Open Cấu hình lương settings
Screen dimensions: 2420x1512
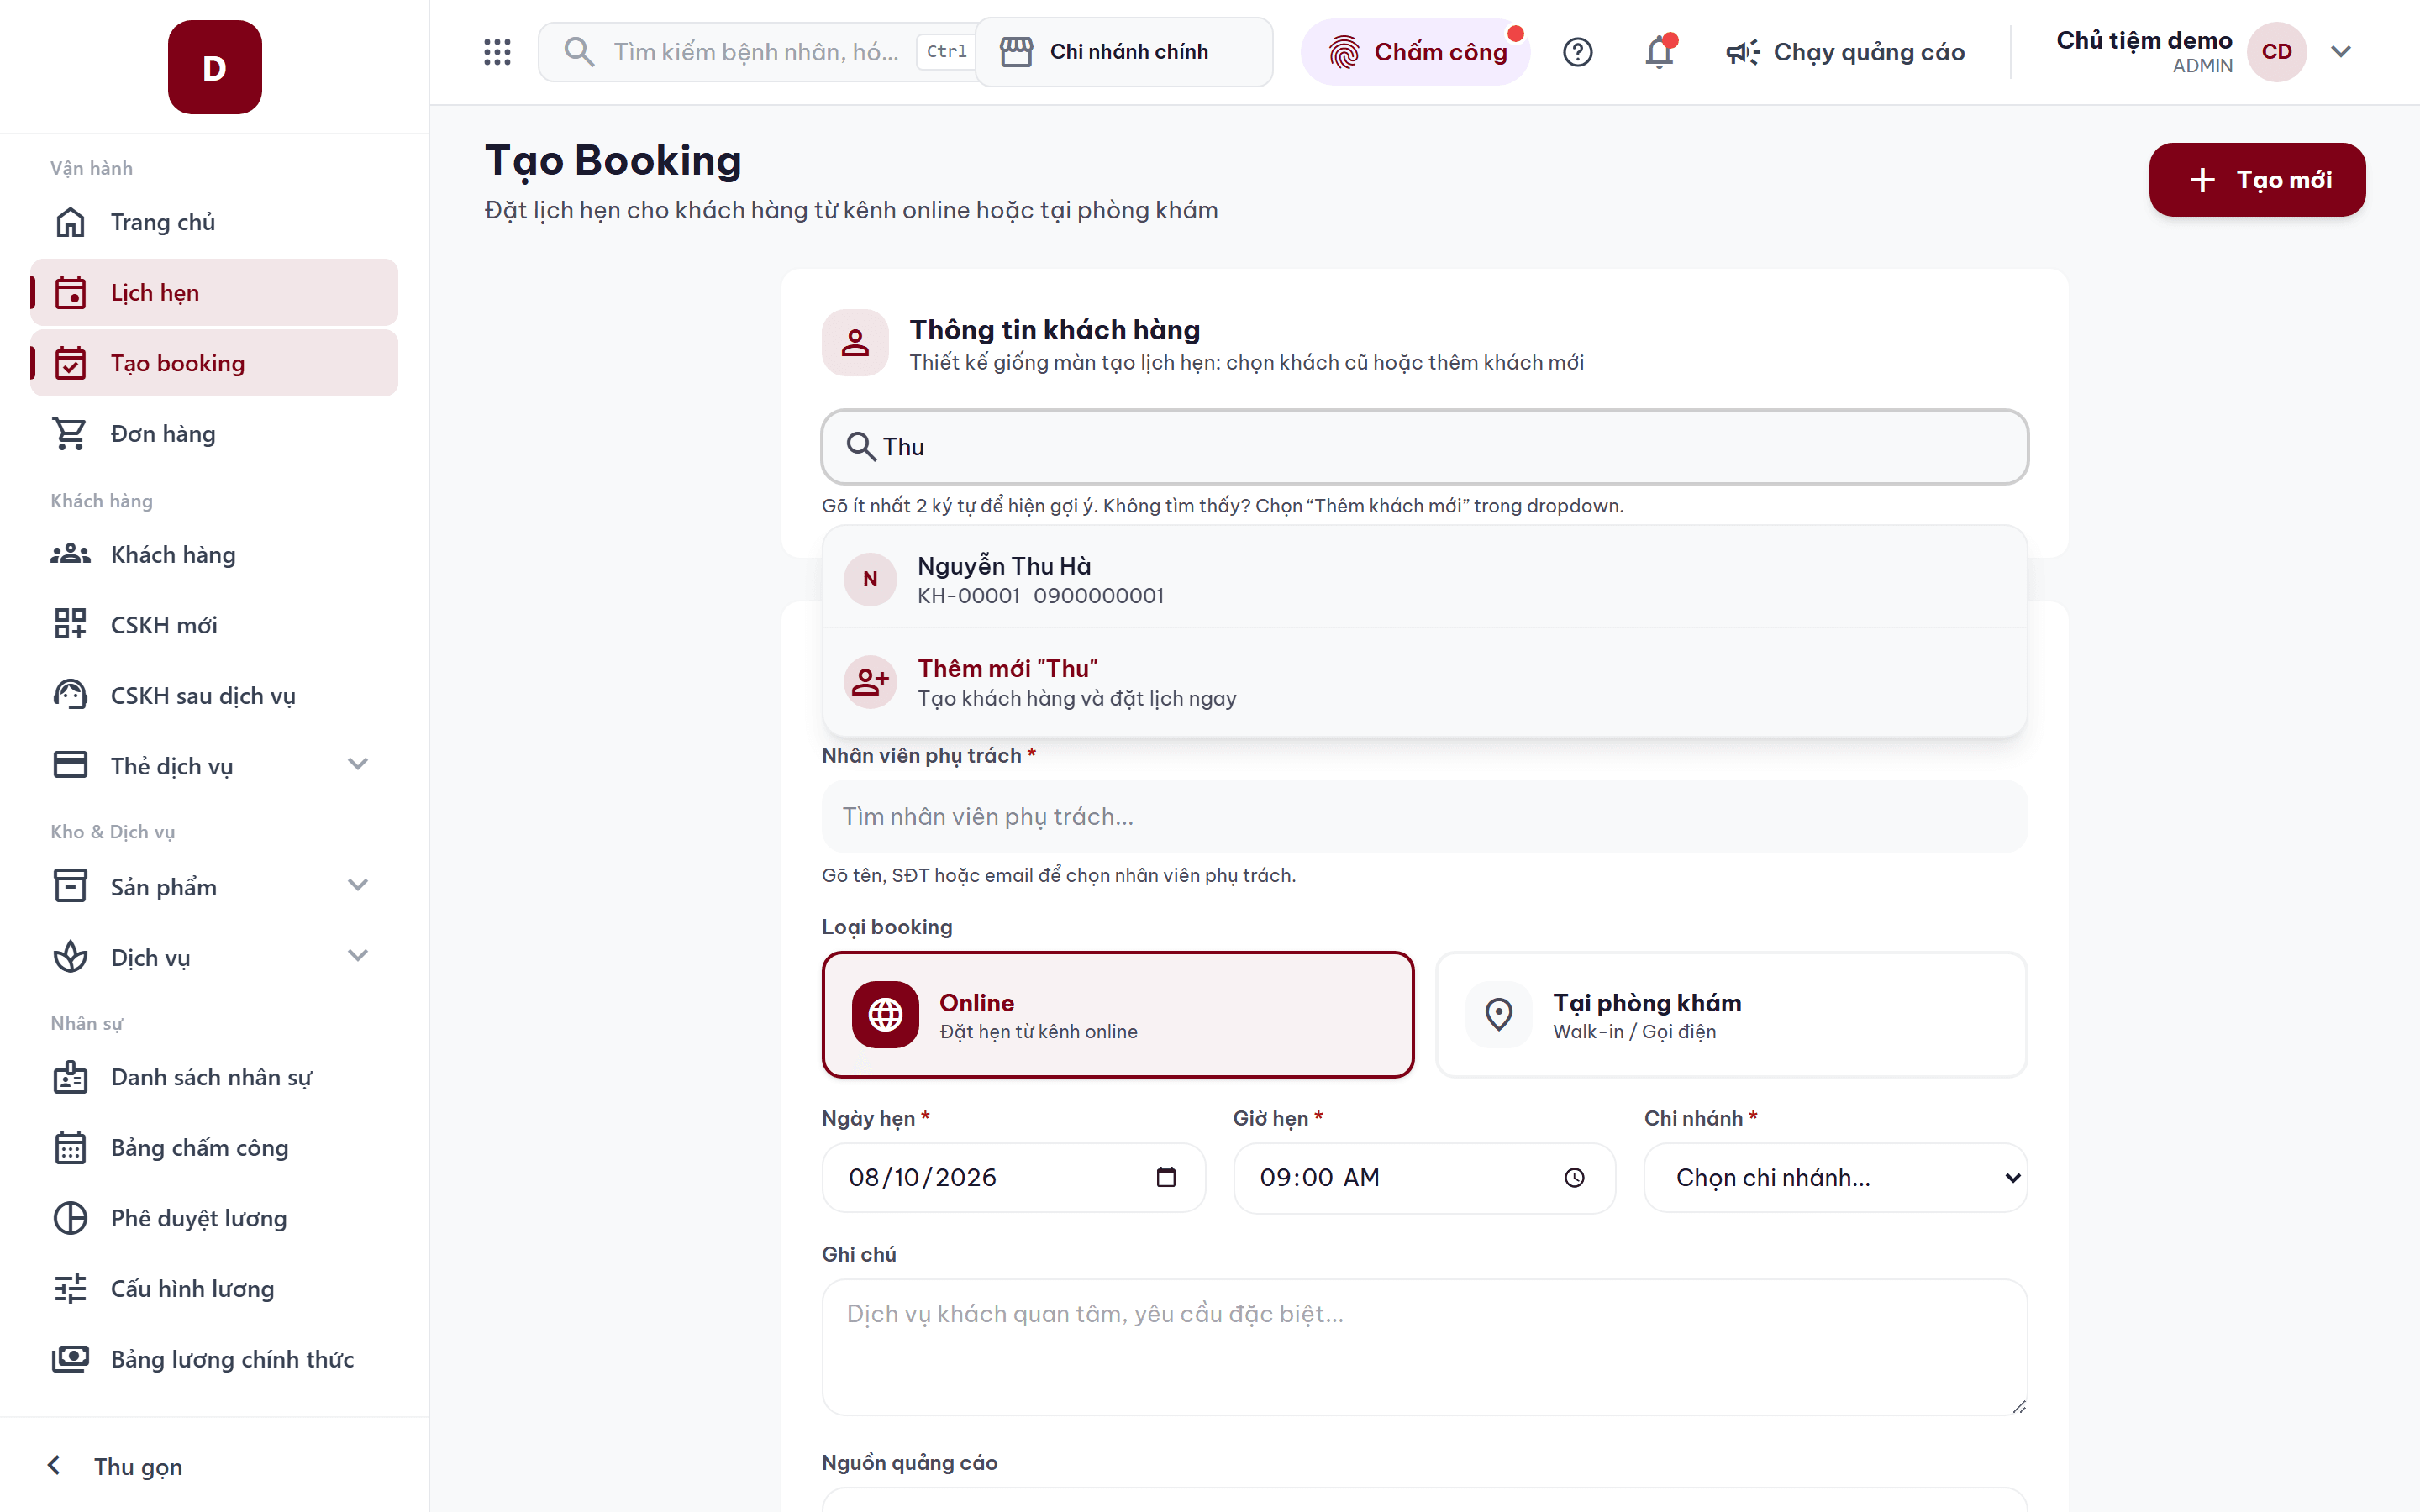[214, 1288]
